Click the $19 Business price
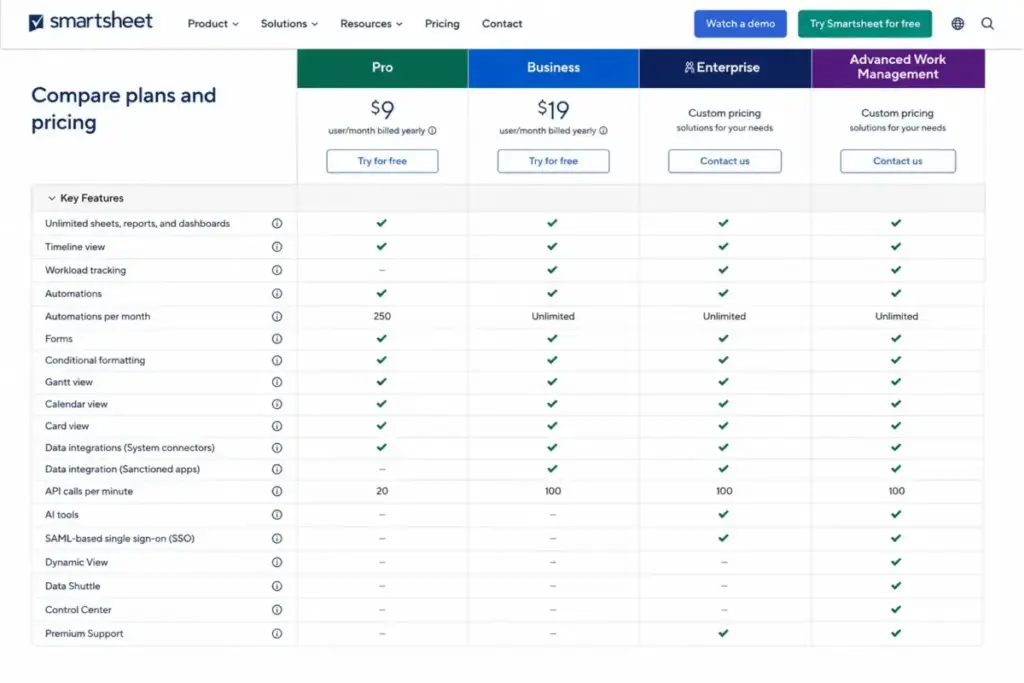Viewport: 1024px width, 683px height. (x=553, y=108)
